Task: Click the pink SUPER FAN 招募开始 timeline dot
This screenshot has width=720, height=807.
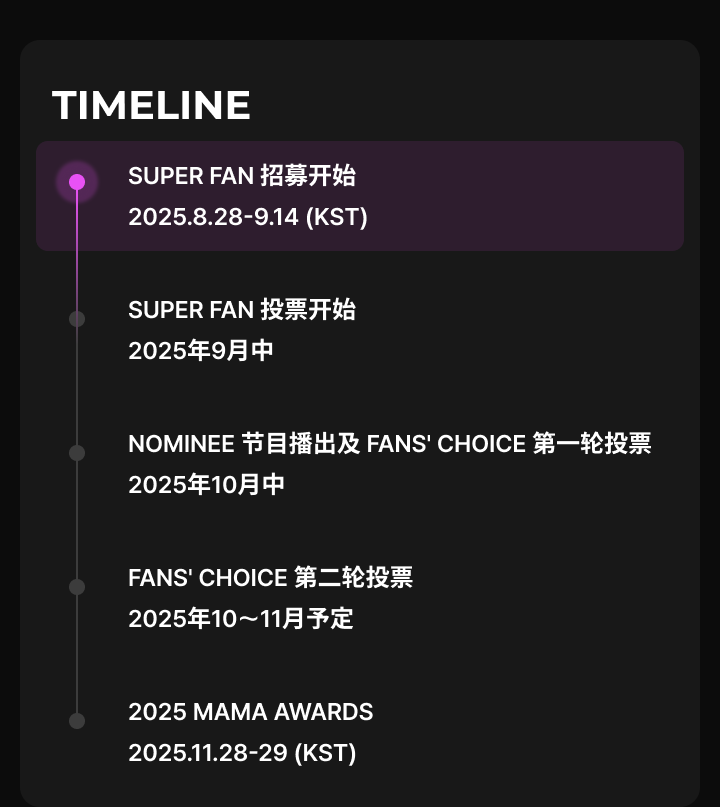Action: pyautogui.click(x=77, y=182)
